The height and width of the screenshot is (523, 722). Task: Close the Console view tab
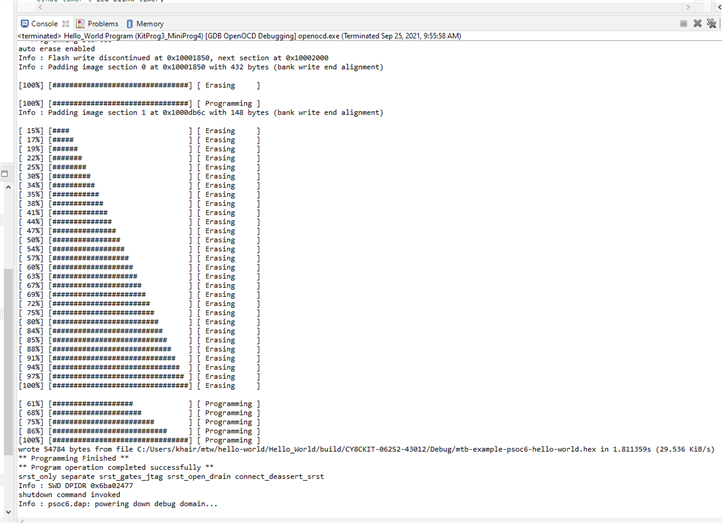click(65, 23)
